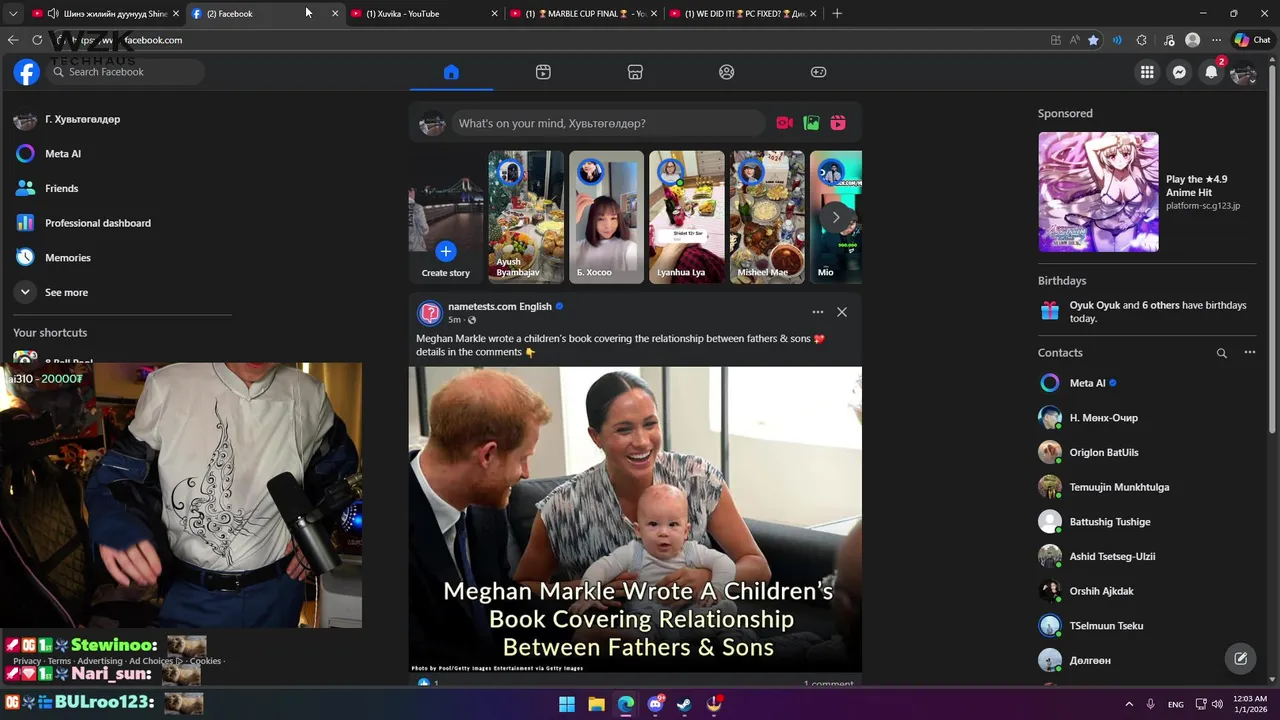Open Windows Start menu
1280x720 pixels.
point(567,704)
